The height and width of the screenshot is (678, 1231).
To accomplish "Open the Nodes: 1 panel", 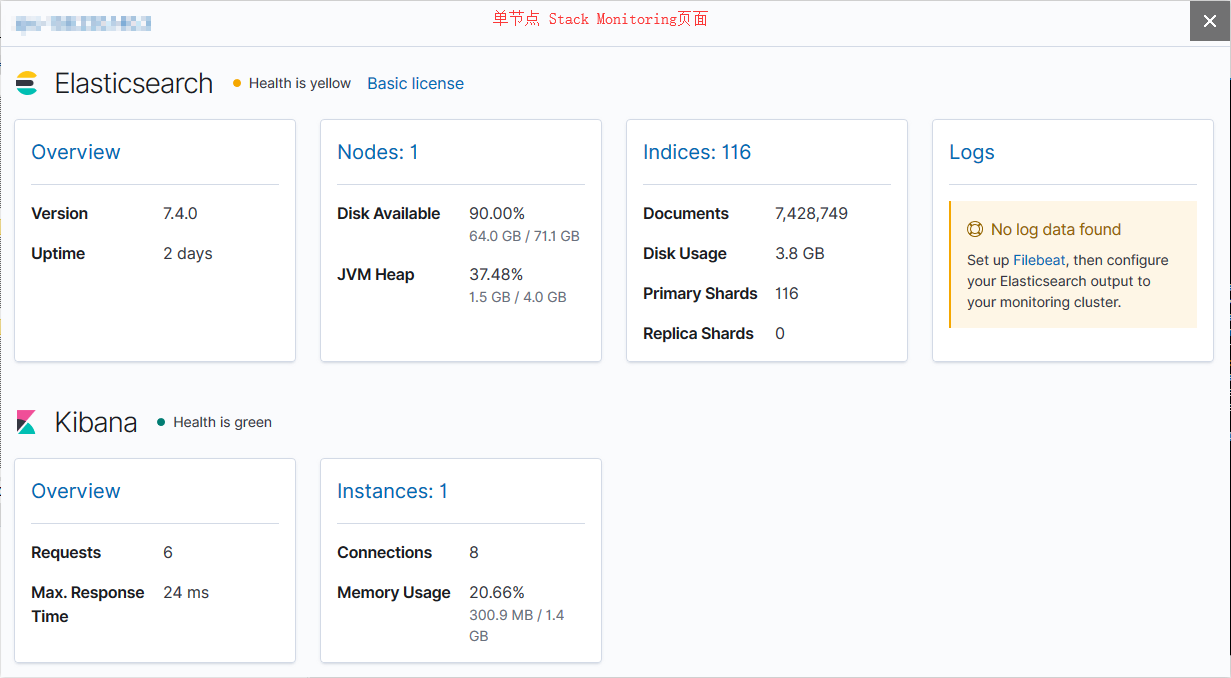I will tap(378, 152).
